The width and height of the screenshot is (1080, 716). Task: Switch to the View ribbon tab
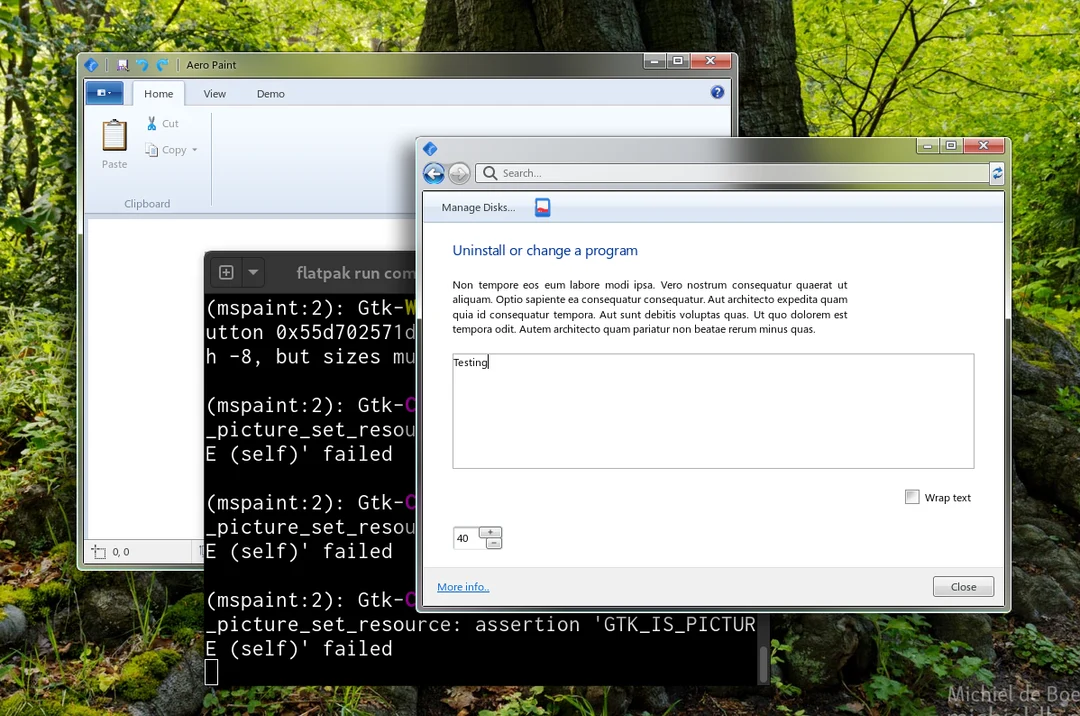214,93
